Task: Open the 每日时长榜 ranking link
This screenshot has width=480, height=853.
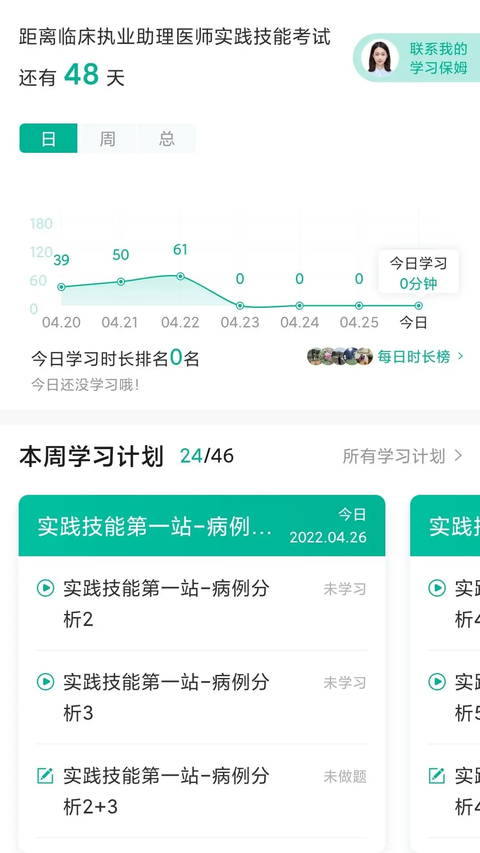Action: [x=414, y=357]
